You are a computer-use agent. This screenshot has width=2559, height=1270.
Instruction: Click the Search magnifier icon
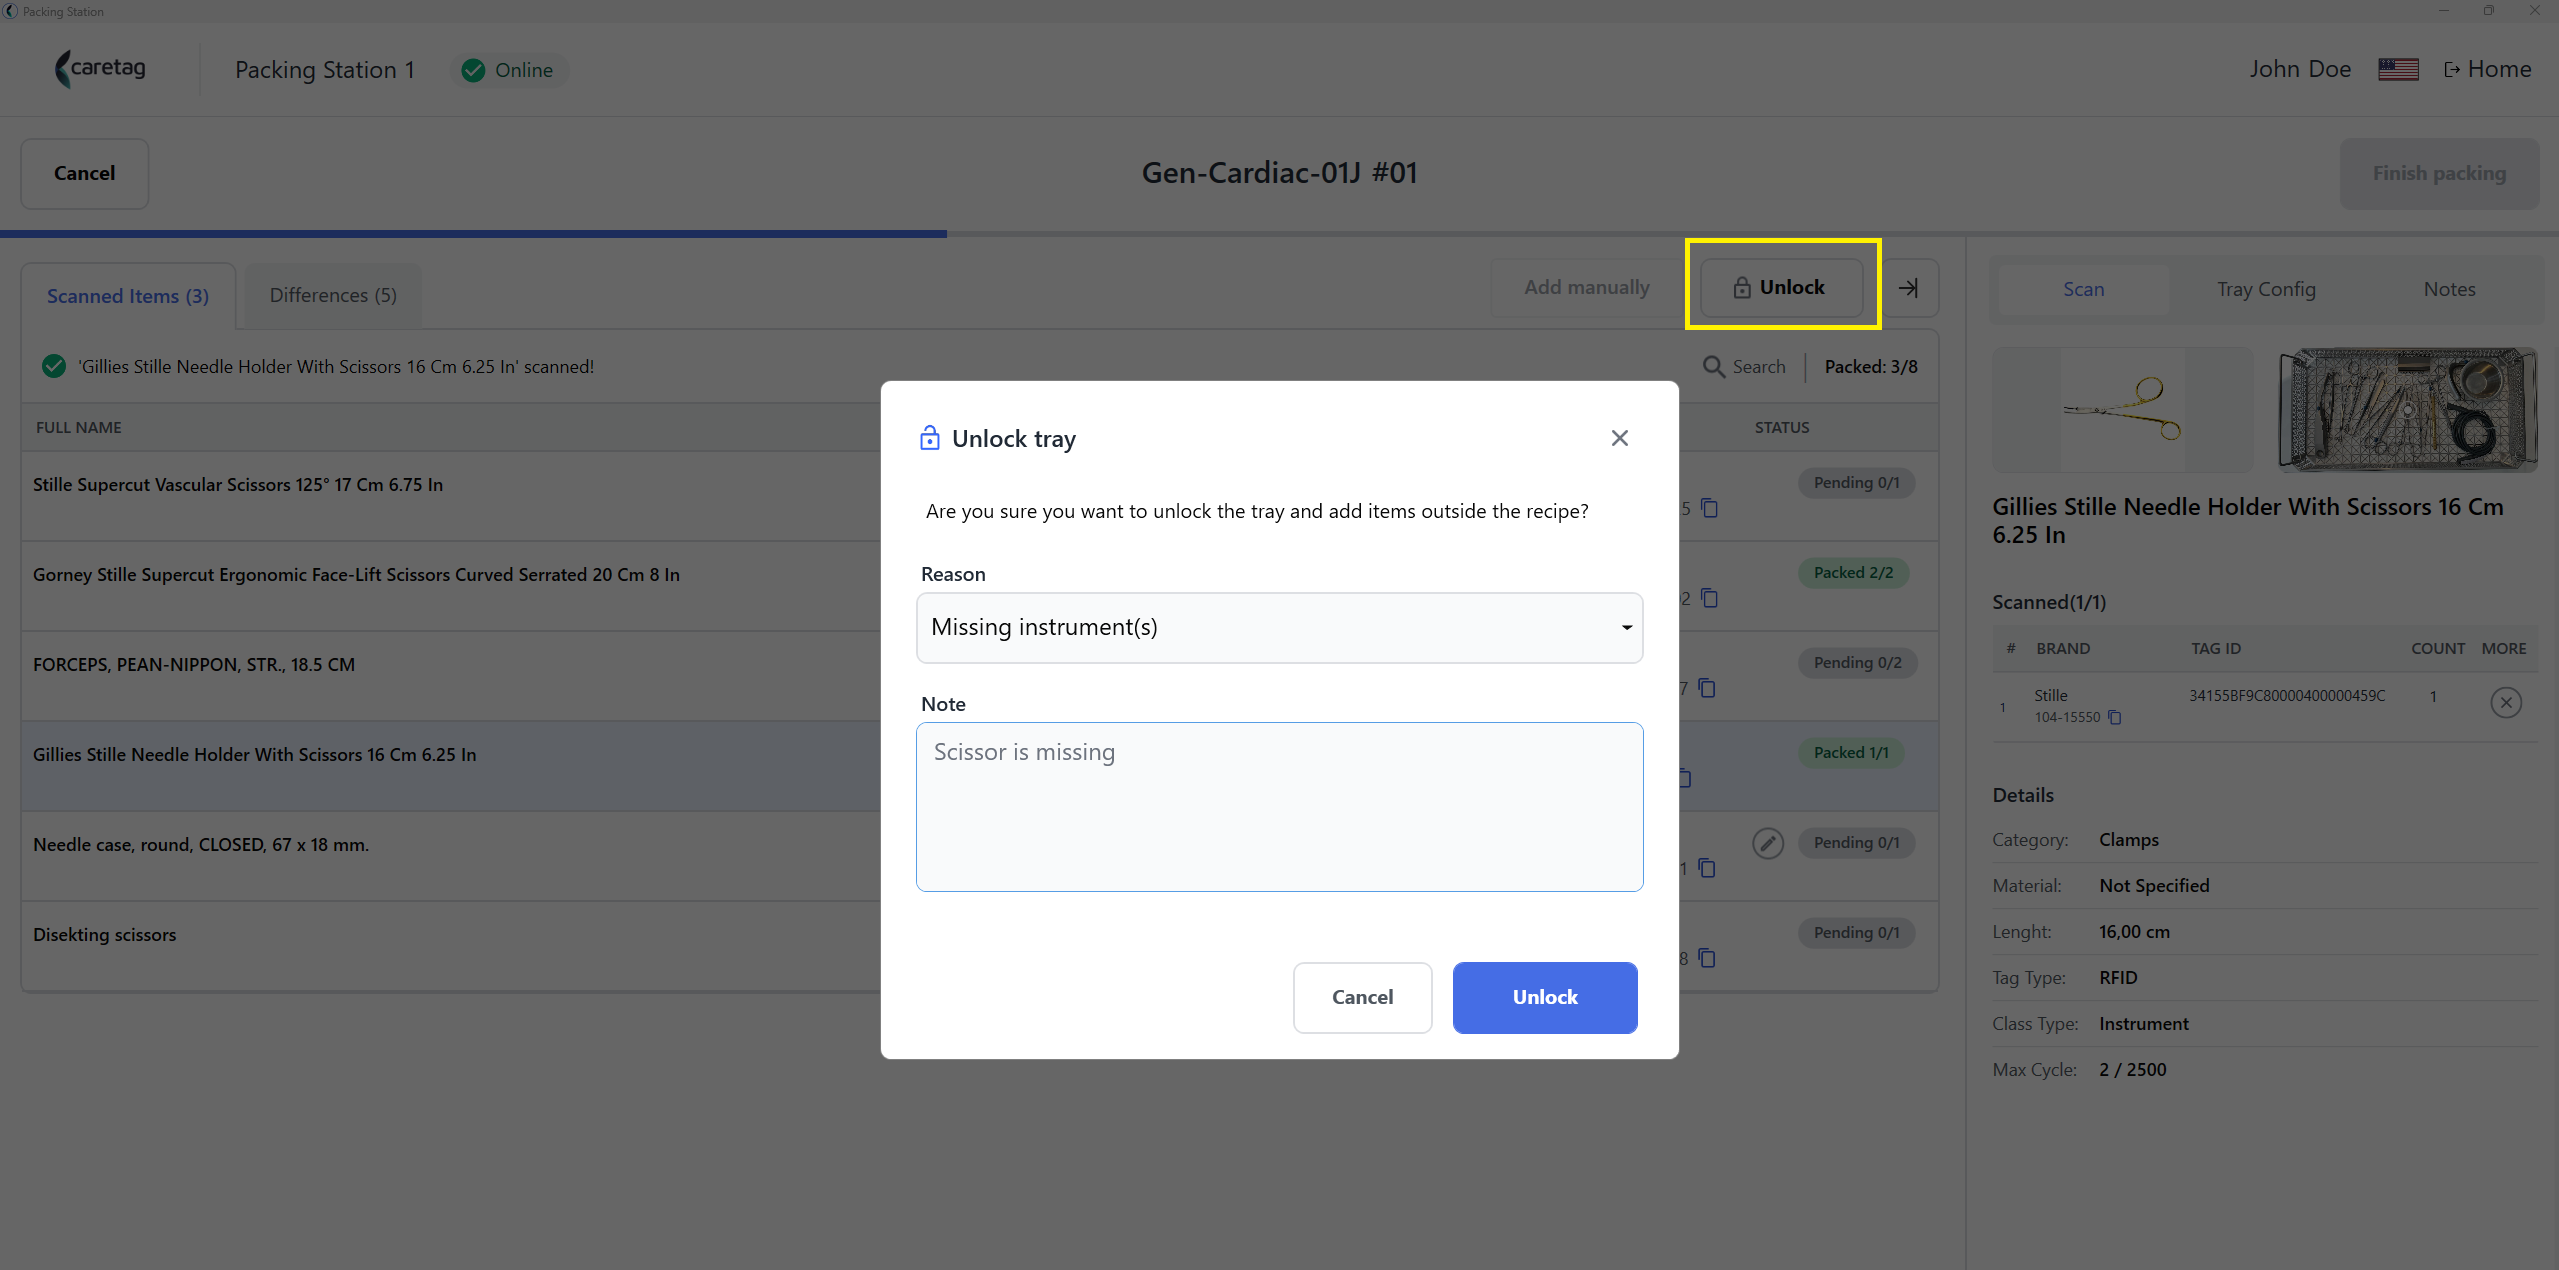[x=1713, y=367]
